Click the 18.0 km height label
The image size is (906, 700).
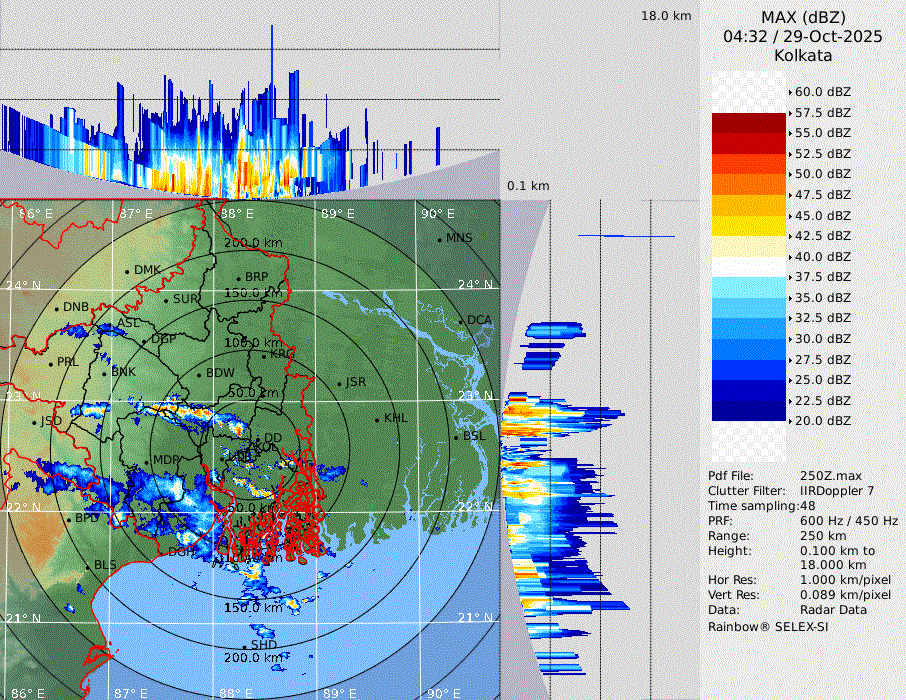pyautogui.click(x=666, y=16)
